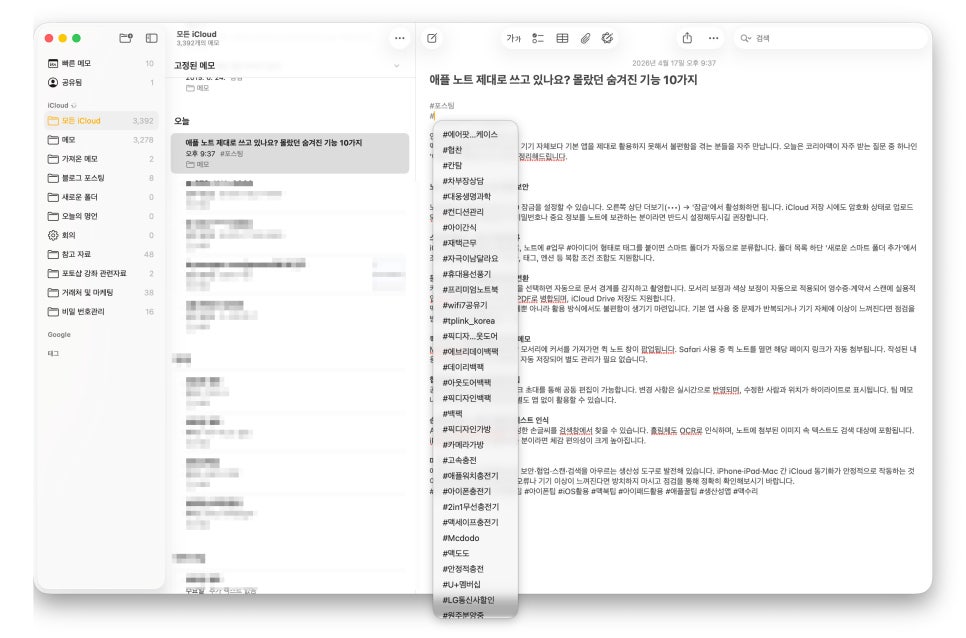Toggle the sidebar visibility icon
Image resolution: width=966 pixels, height=638 pixels.
[x=152, y=38]
